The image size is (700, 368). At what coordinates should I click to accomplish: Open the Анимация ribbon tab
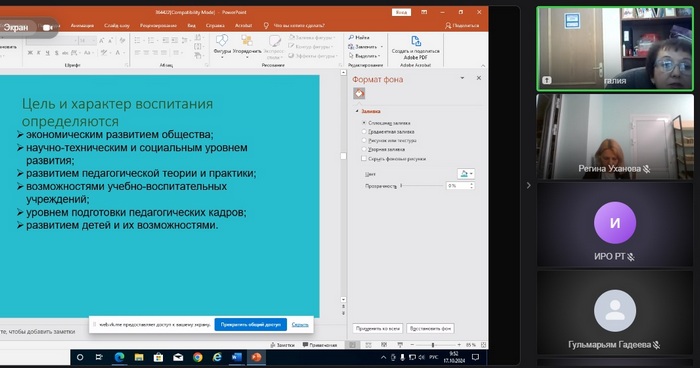[x=82, y=25]
